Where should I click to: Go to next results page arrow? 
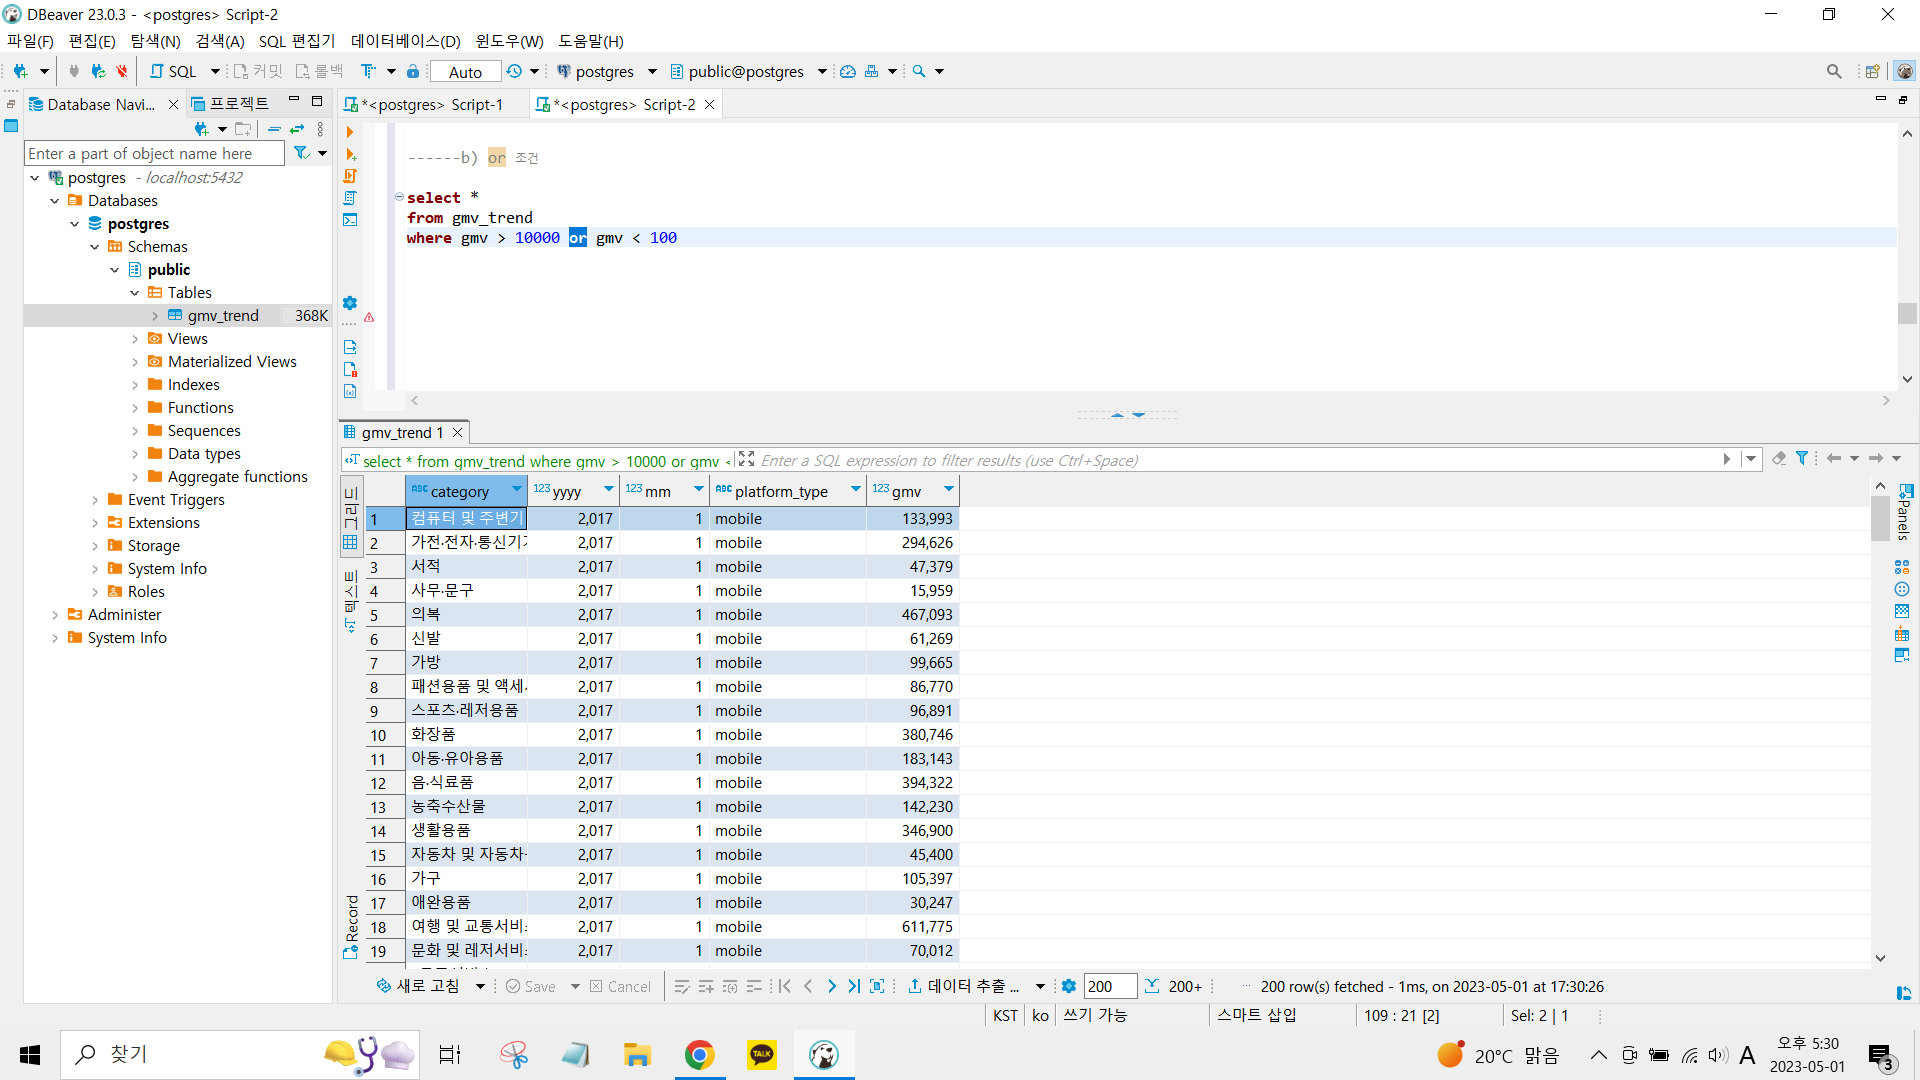[831, 986]
